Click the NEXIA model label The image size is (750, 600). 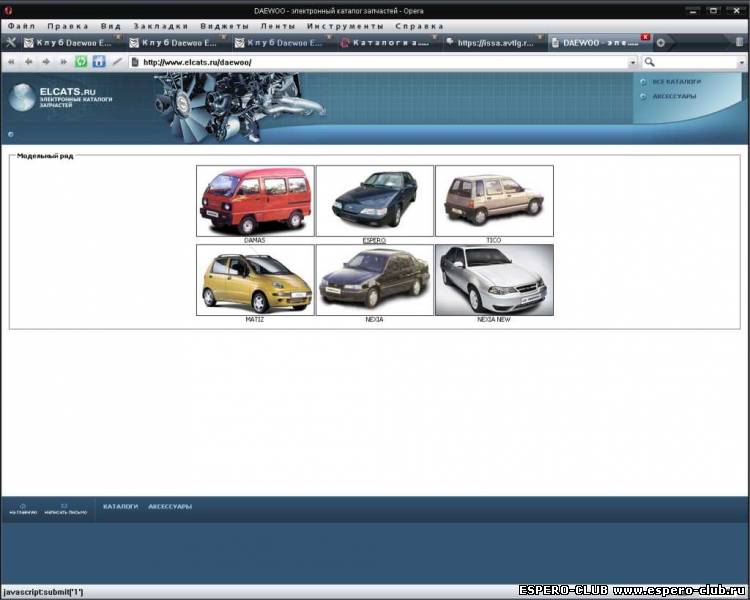point(374,319)
